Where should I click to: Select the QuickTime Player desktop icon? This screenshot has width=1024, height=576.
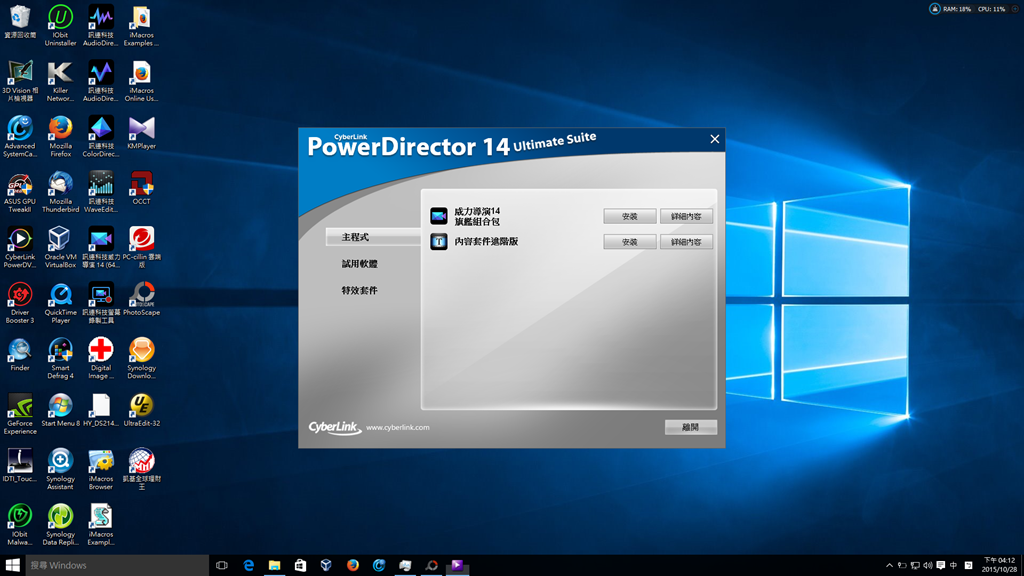(x=60, y=303)
